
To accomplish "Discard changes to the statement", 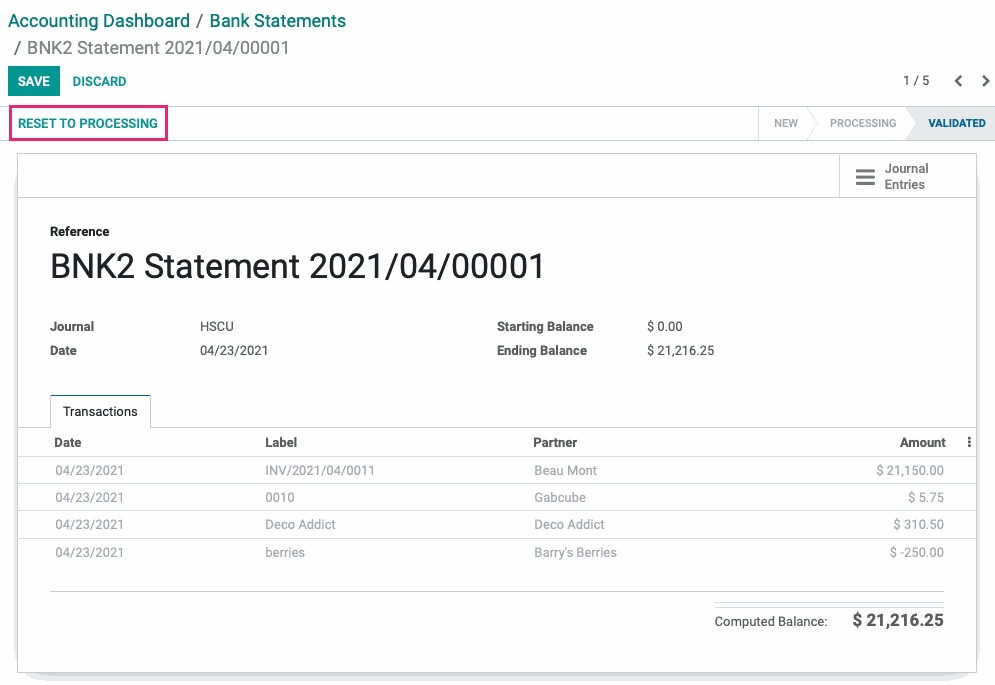I will point(99,81).
